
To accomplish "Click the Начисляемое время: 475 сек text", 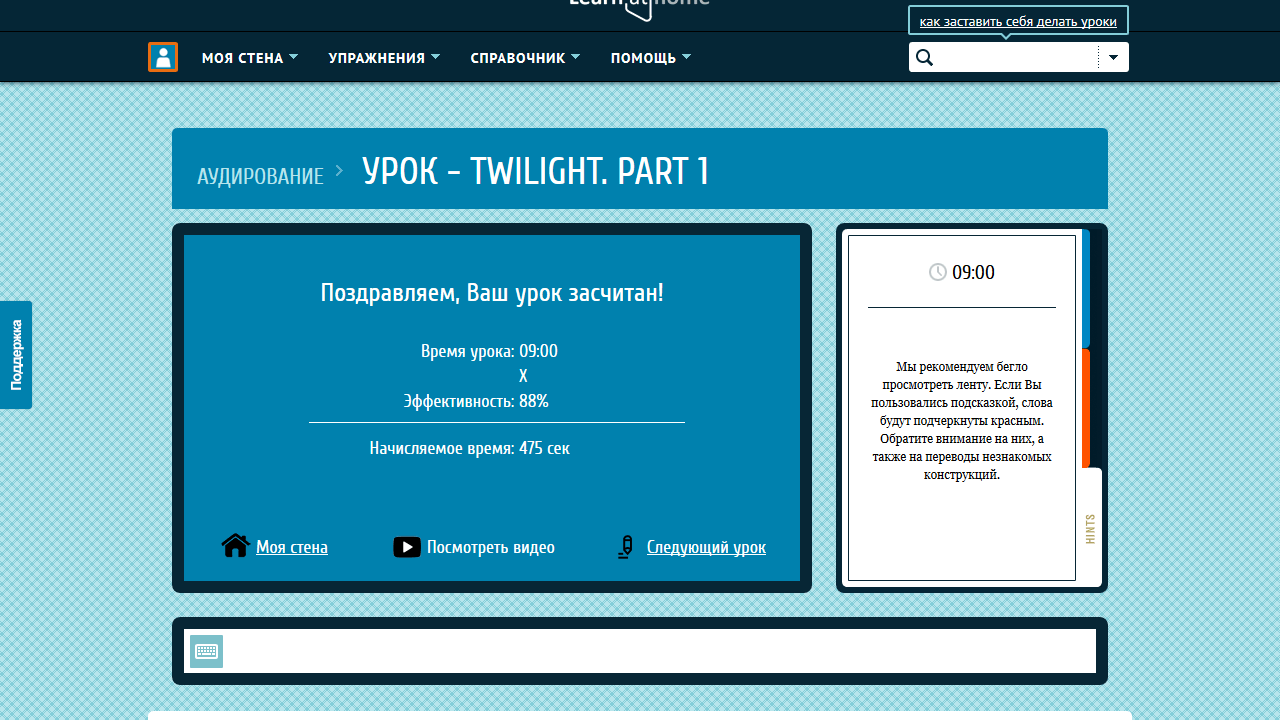I will [470, 448].
